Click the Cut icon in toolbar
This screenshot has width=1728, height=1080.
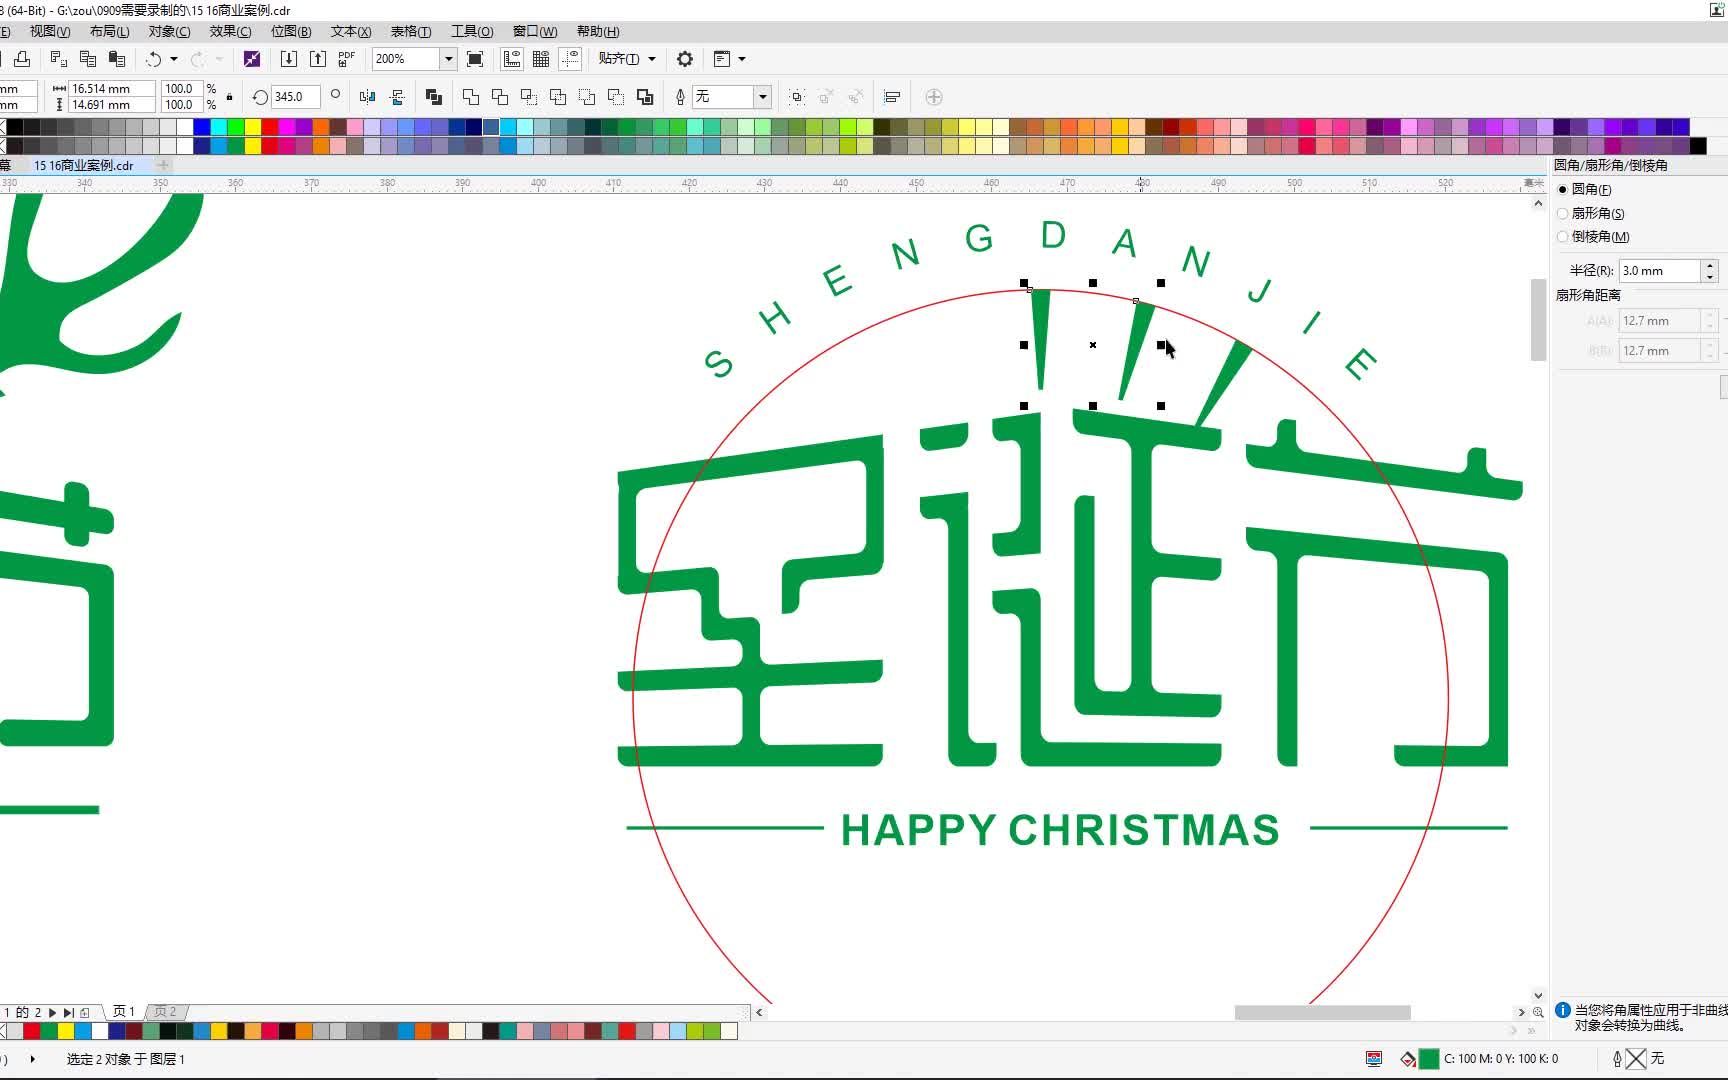pos(59,59)
